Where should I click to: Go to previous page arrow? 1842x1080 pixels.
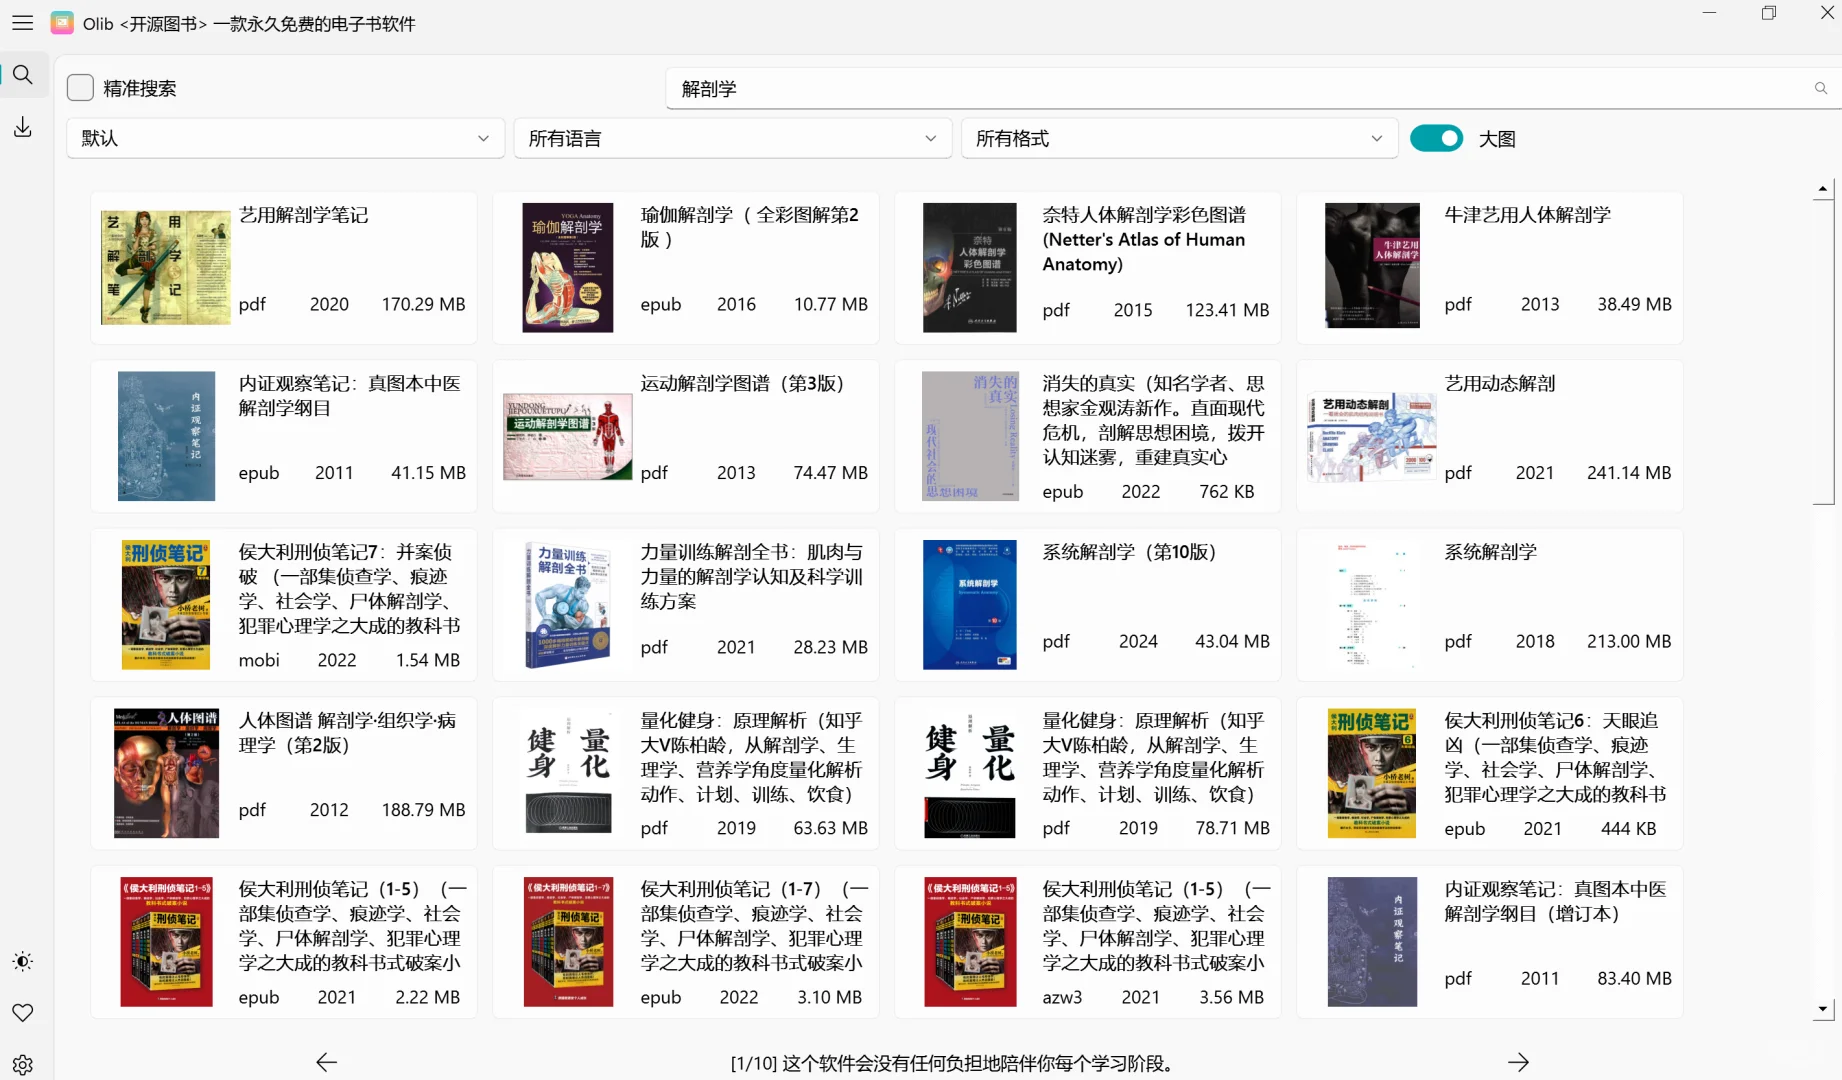coord(327,1062)
